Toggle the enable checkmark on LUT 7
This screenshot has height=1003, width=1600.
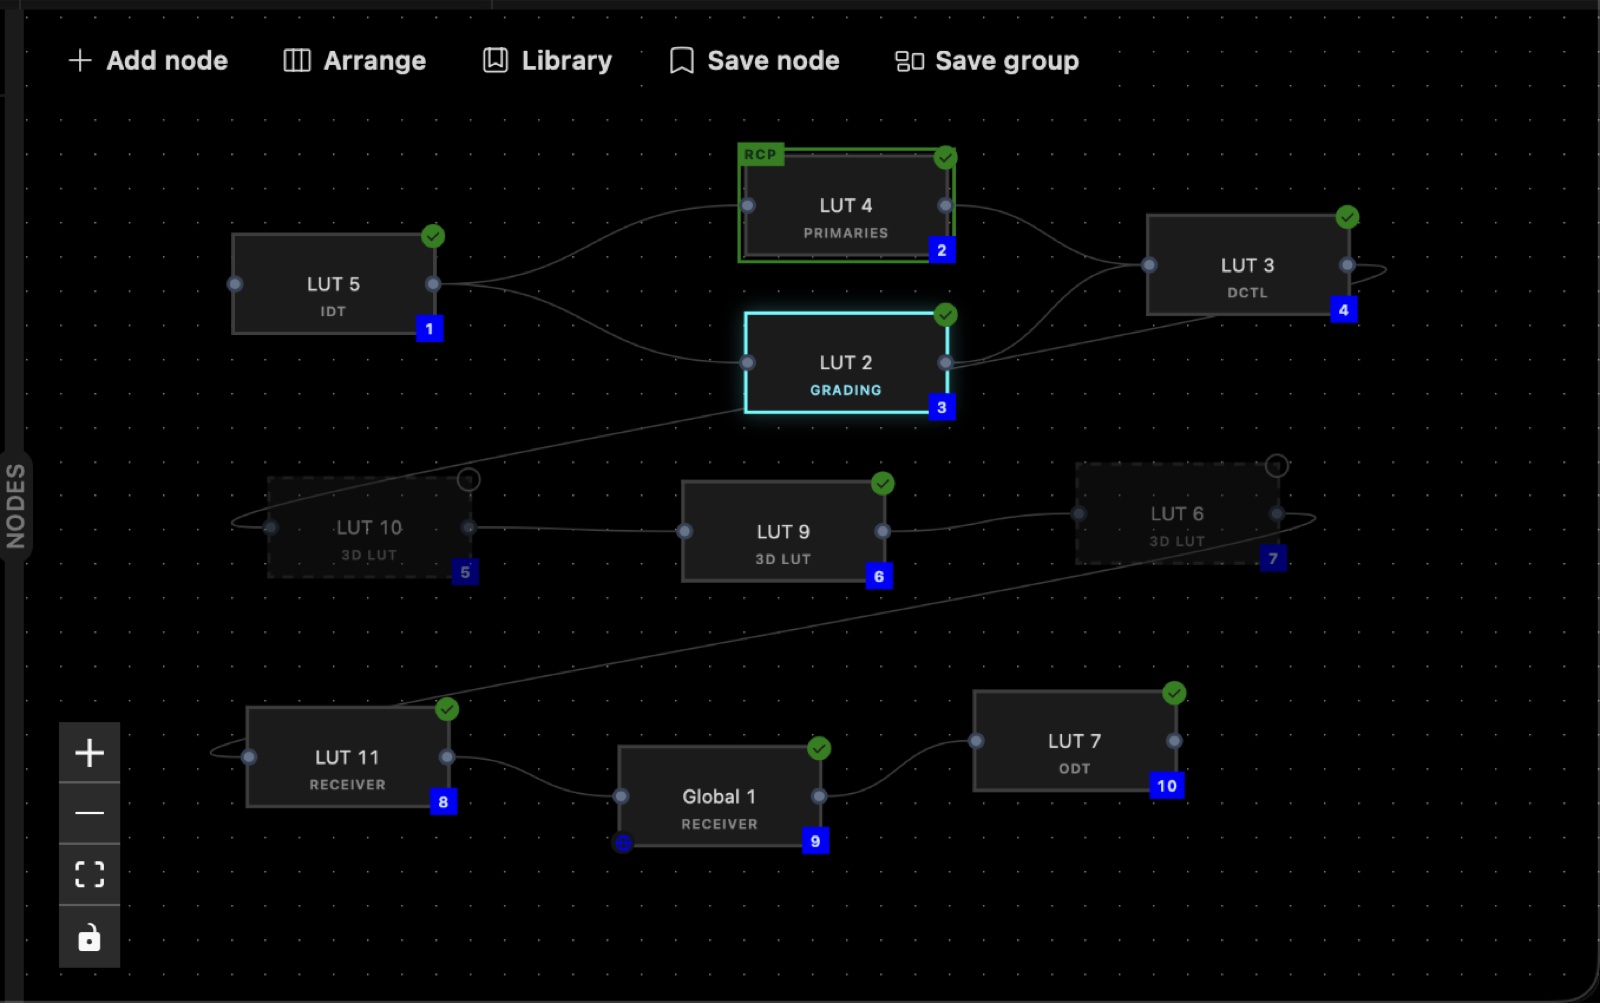click(x=1174, y=693)
